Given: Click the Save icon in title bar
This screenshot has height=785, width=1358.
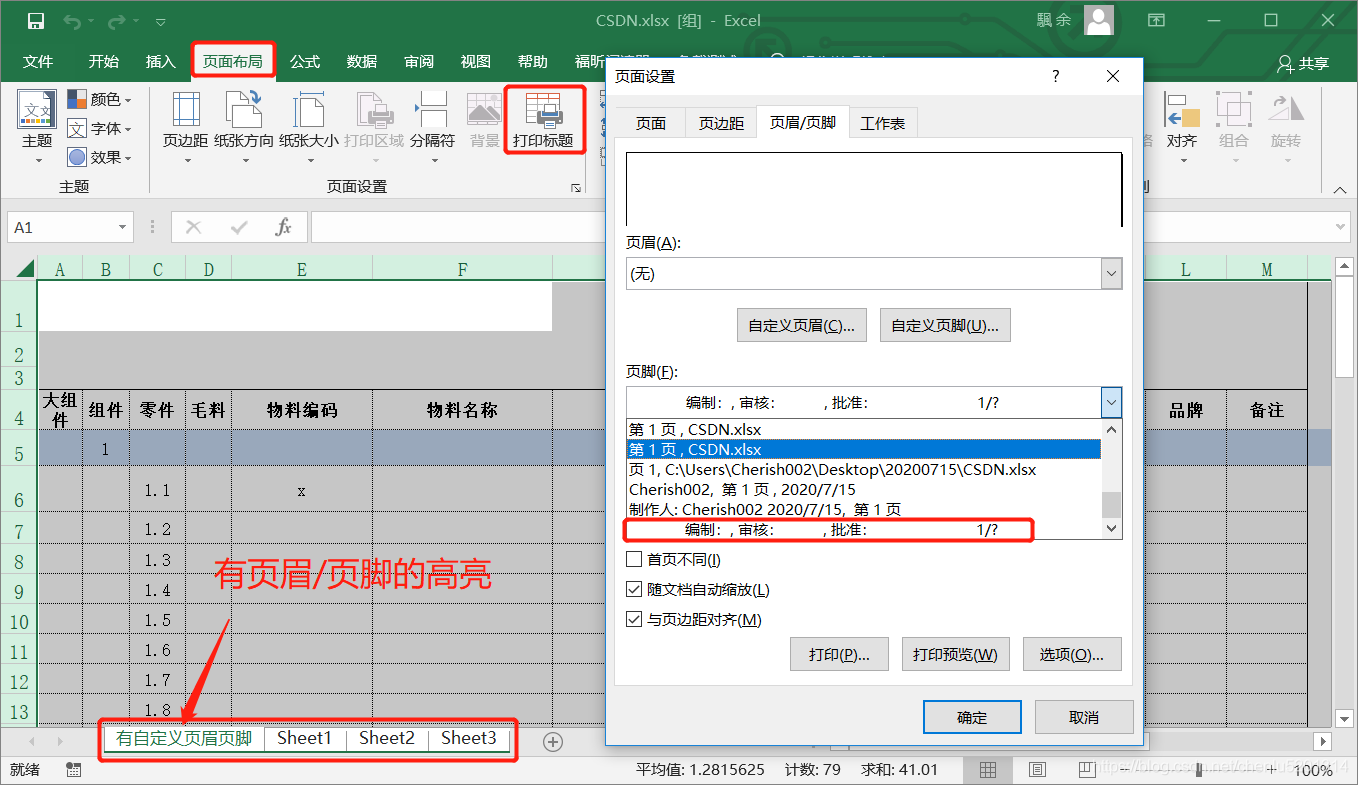Looking at the screenshot, I should click(x=35, y=20).
